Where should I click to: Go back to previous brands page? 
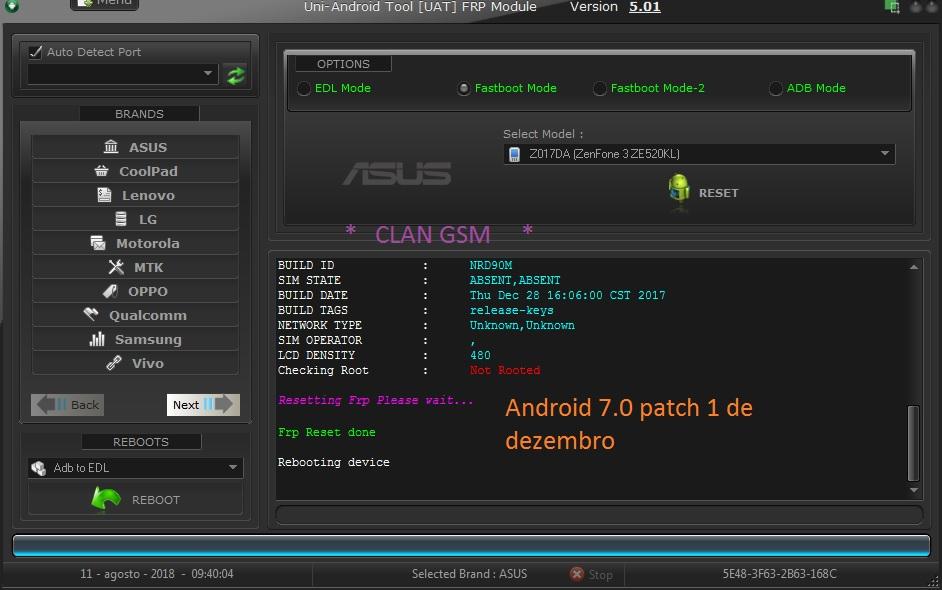pyautogui.click(x=67, y=405)
